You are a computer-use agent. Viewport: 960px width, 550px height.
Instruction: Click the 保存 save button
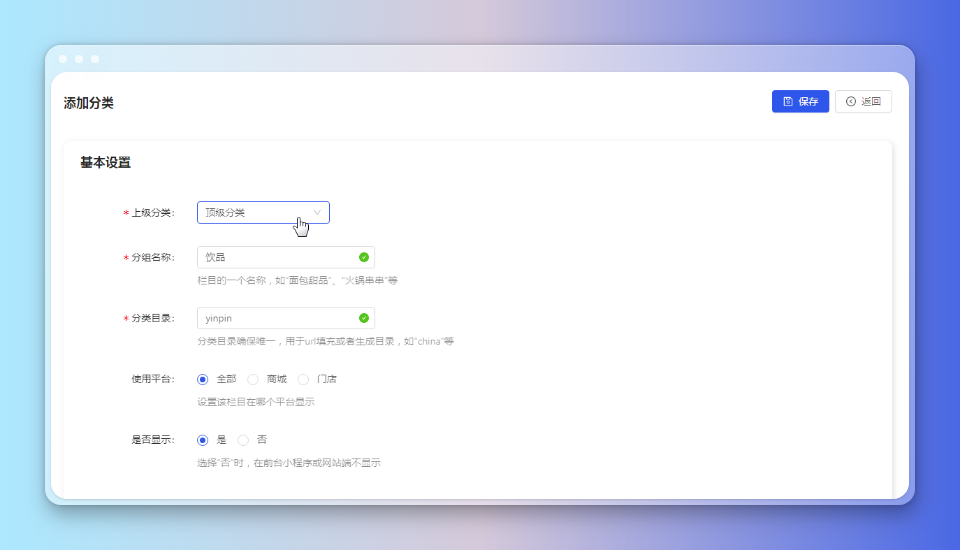click(800, 102)
